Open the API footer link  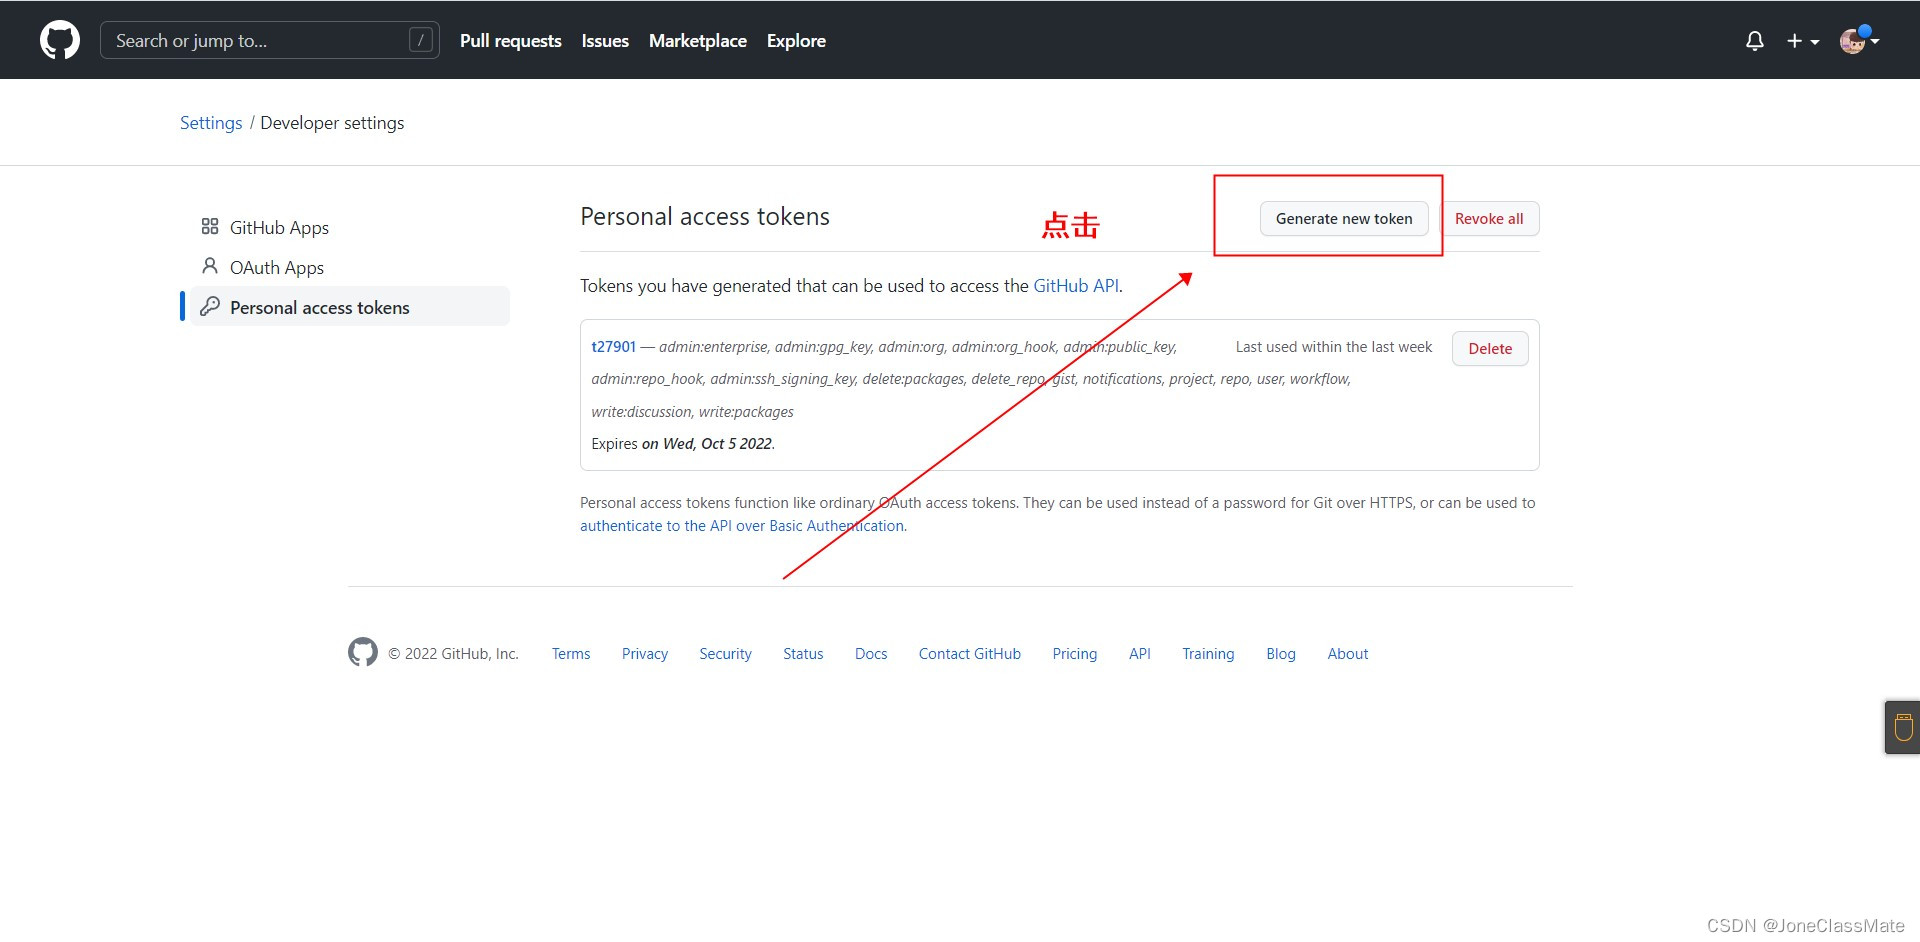pyautogui.click(x=1140, y=654)
